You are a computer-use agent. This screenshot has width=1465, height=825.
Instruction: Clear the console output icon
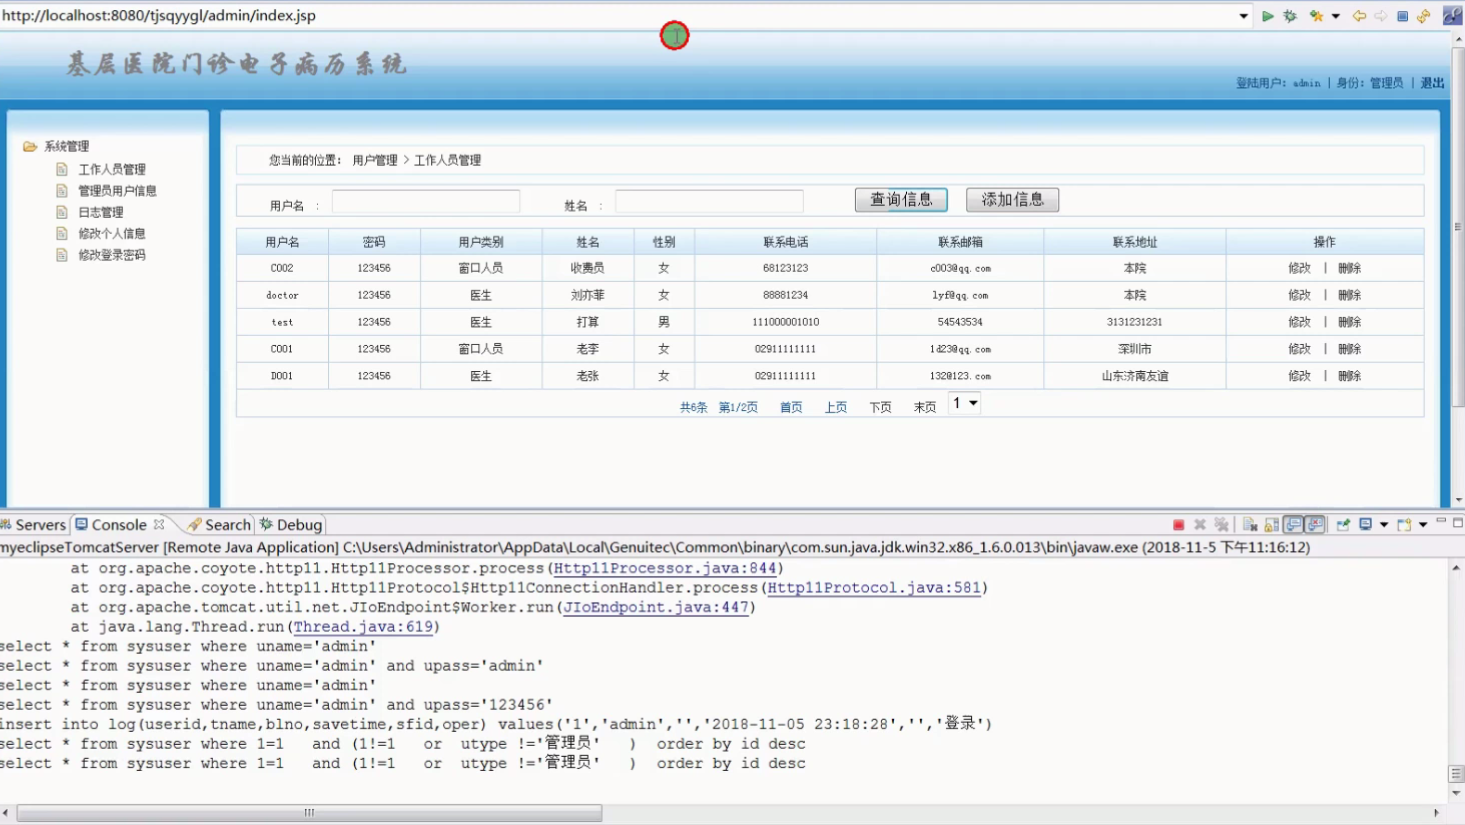(1250, 525)
